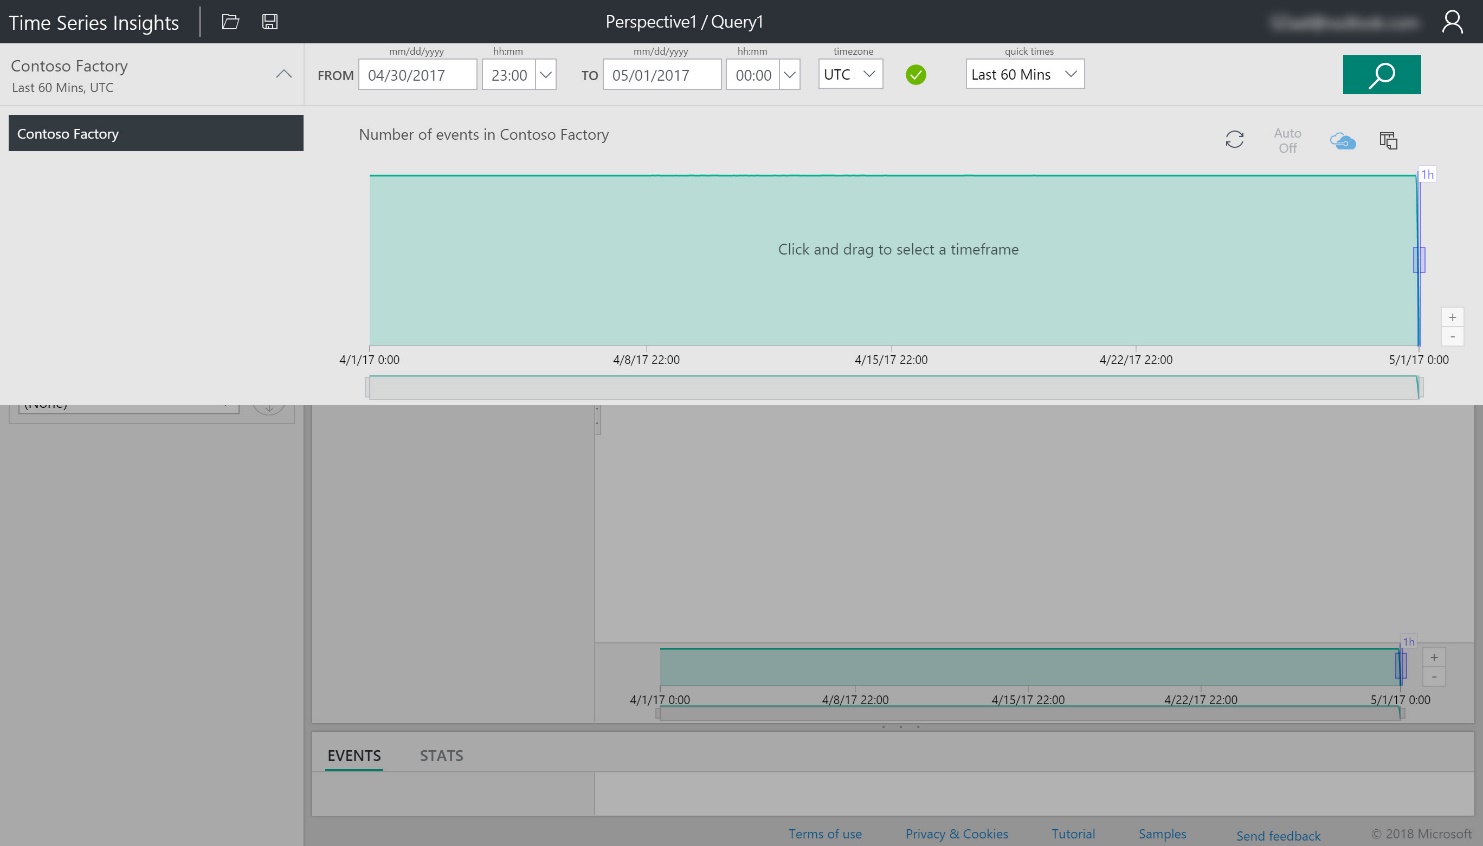Click the blue cloud storage icon
The width and height of the screenshot is (1483, 846).
pyautogui.click(x=1342, y=141)
